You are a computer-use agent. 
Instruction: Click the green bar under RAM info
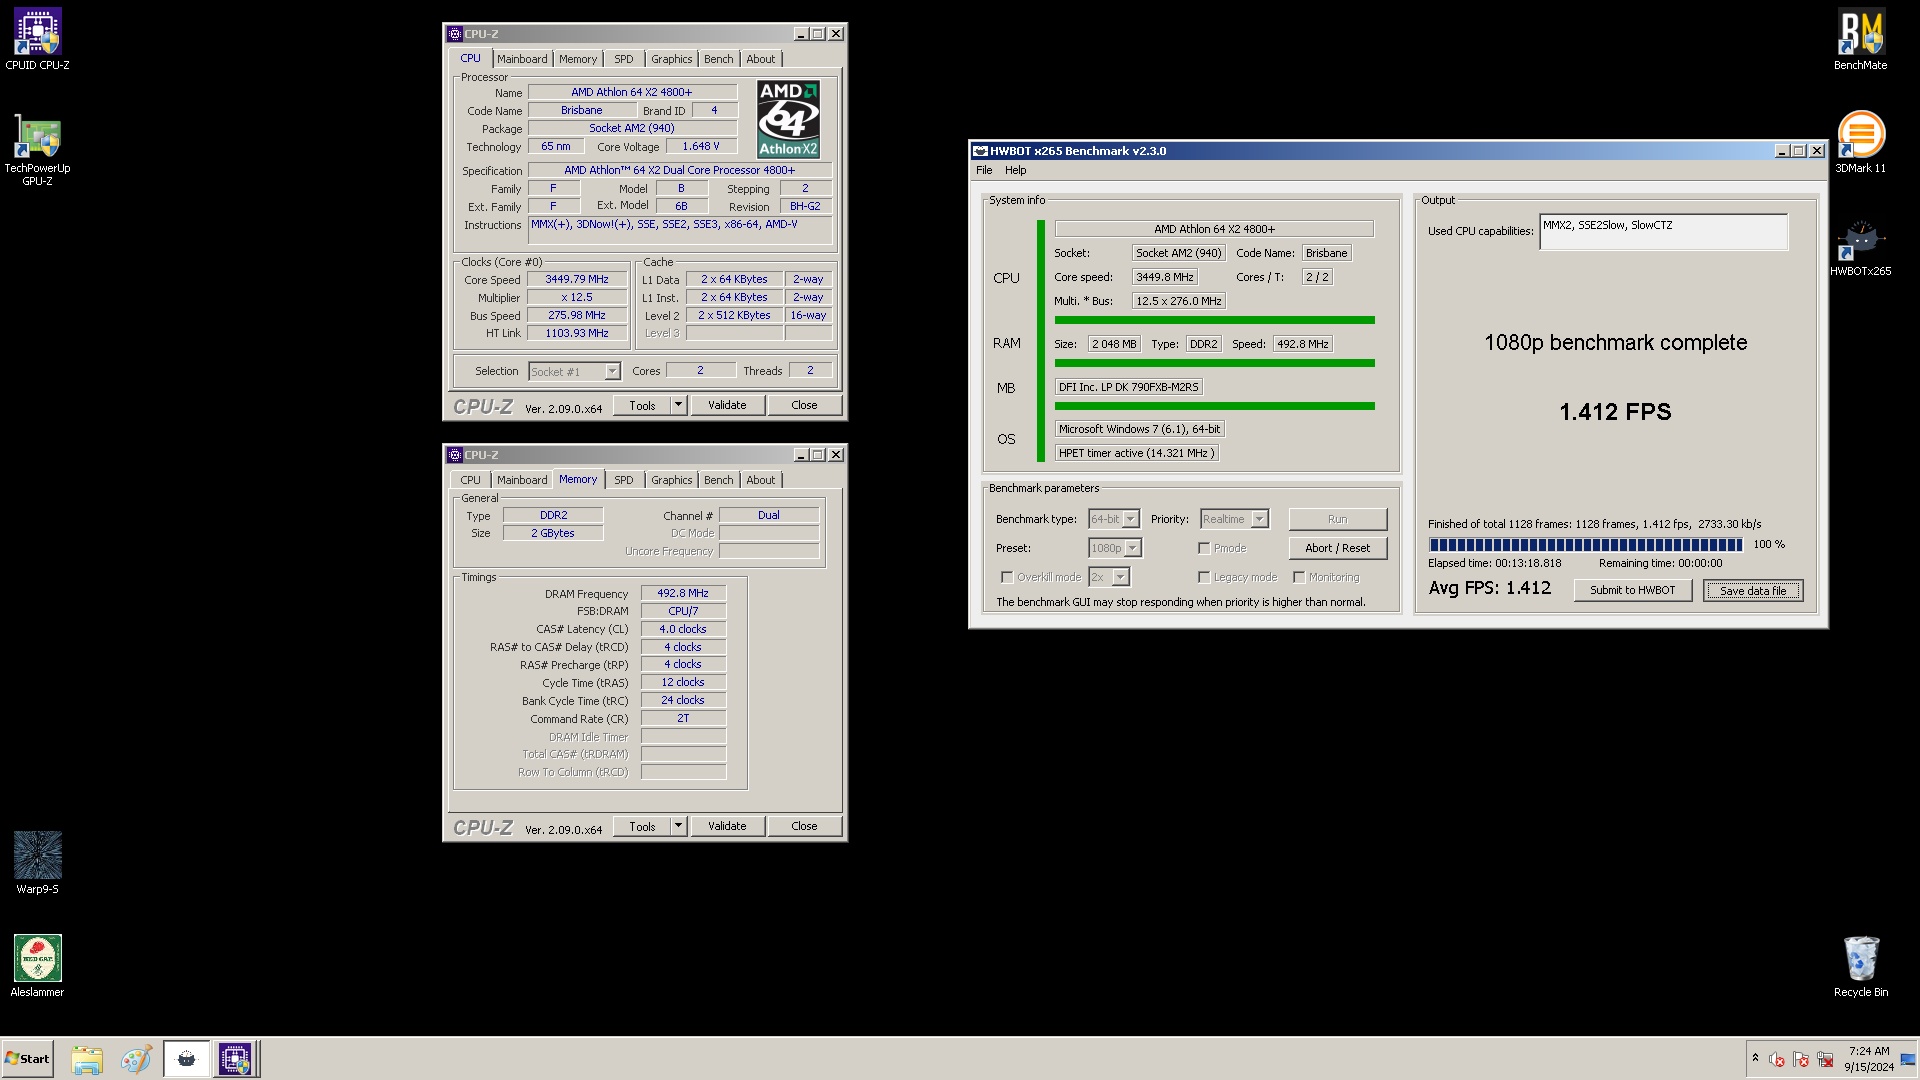[1214, 363]
